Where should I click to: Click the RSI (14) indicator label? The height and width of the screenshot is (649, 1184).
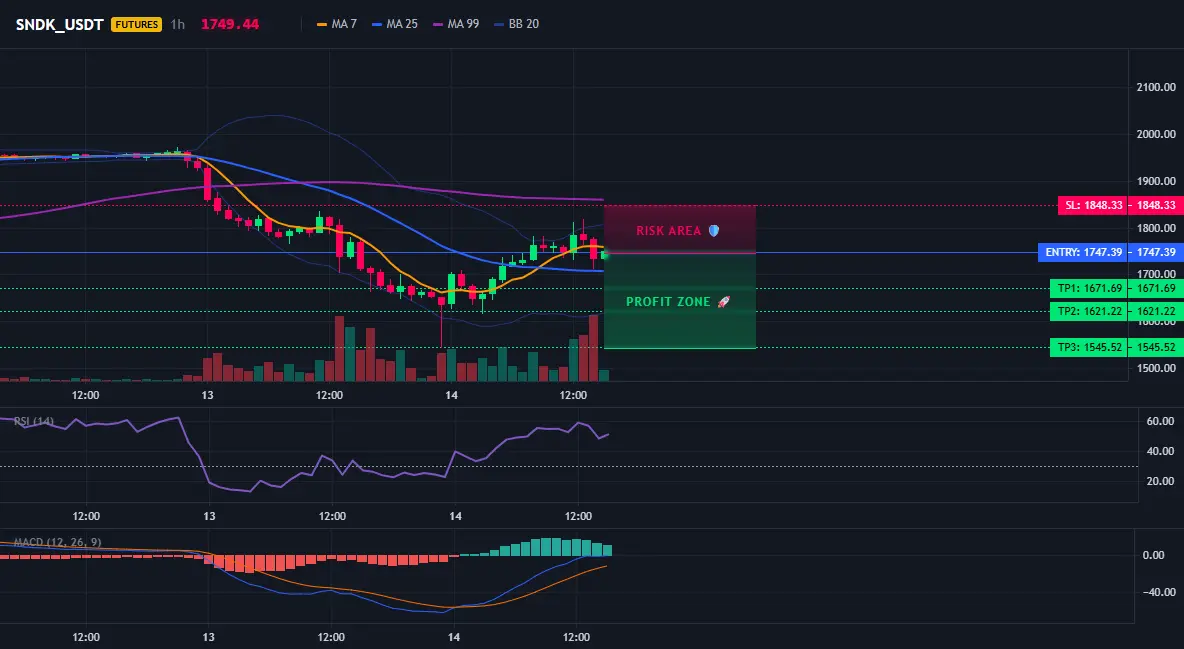34,421
